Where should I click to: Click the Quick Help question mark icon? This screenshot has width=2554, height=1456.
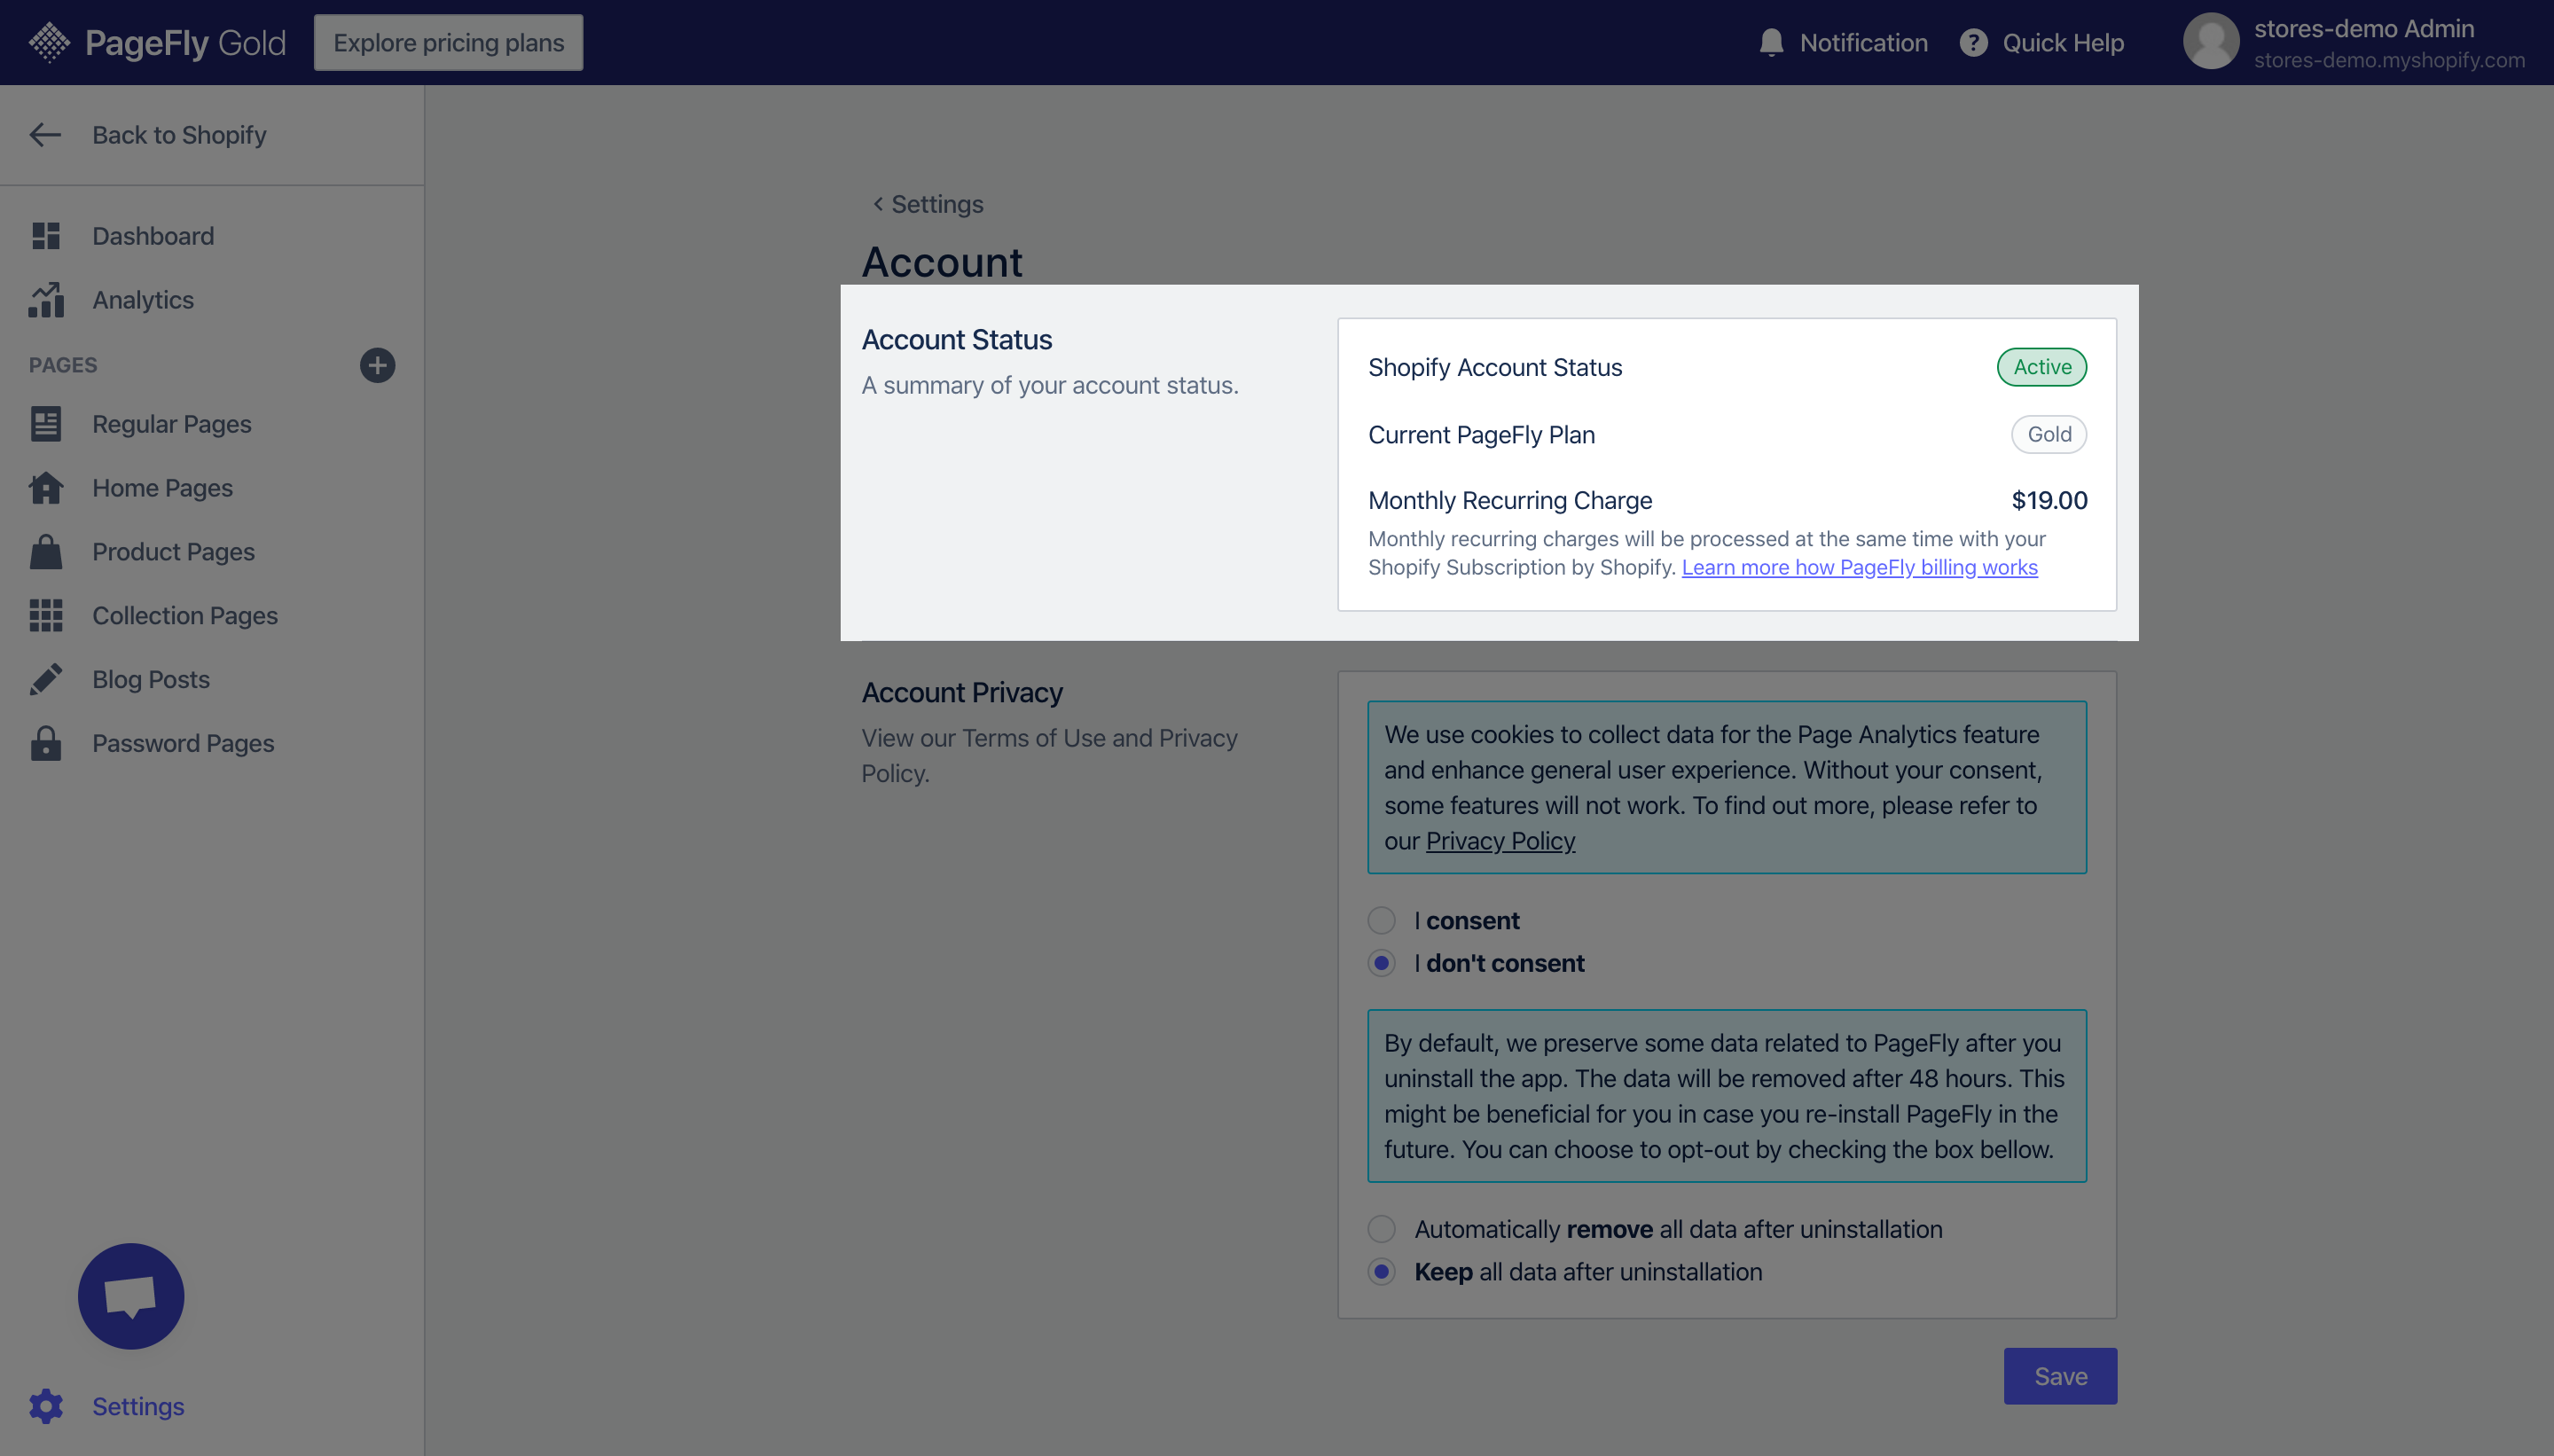tap(1973, 43)
